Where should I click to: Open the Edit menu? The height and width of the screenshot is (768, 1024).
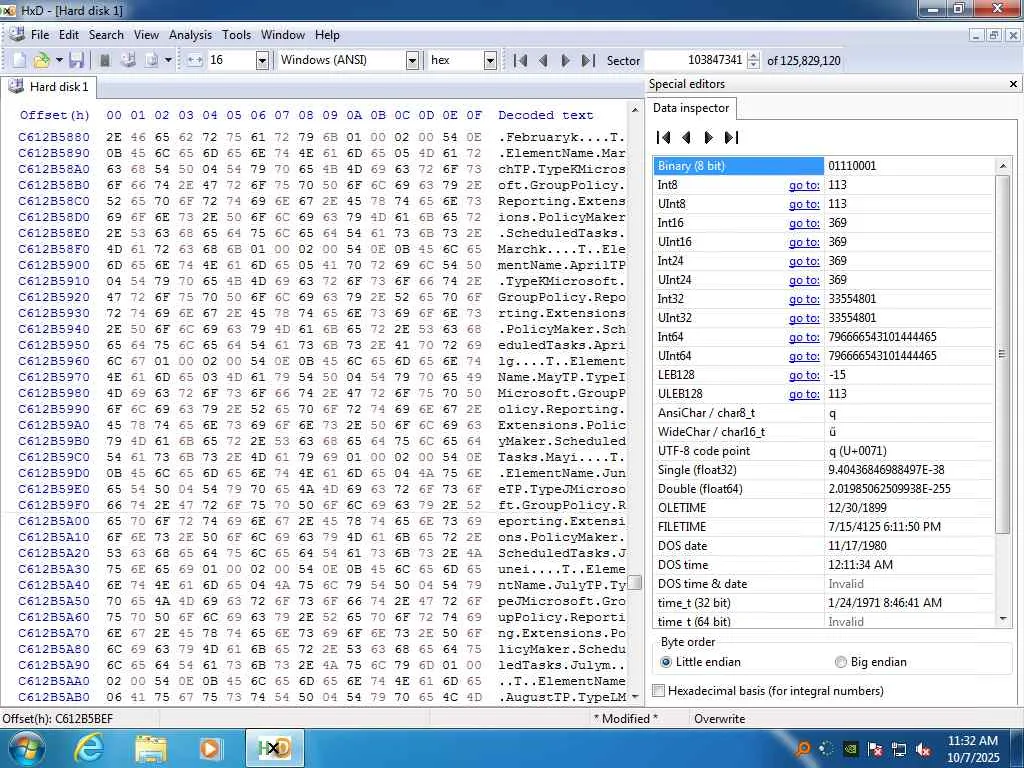[69, 35]
